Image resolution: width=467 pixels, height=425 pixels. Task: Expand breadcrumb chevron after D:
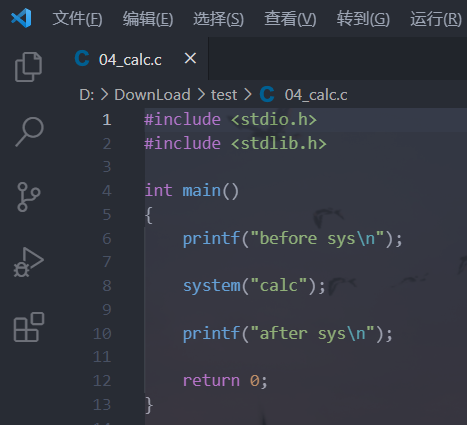[x=104, y=95]
